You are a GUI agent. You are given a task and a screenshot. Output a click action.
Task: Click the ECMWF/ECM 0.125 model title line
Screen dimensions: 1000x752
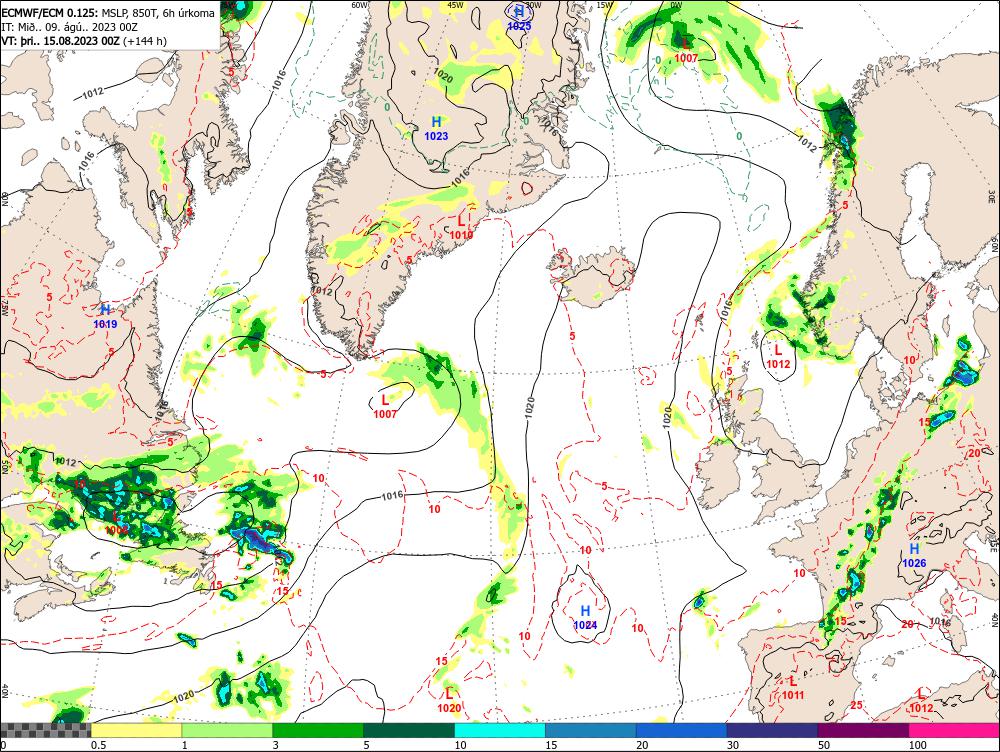[108, 13]
